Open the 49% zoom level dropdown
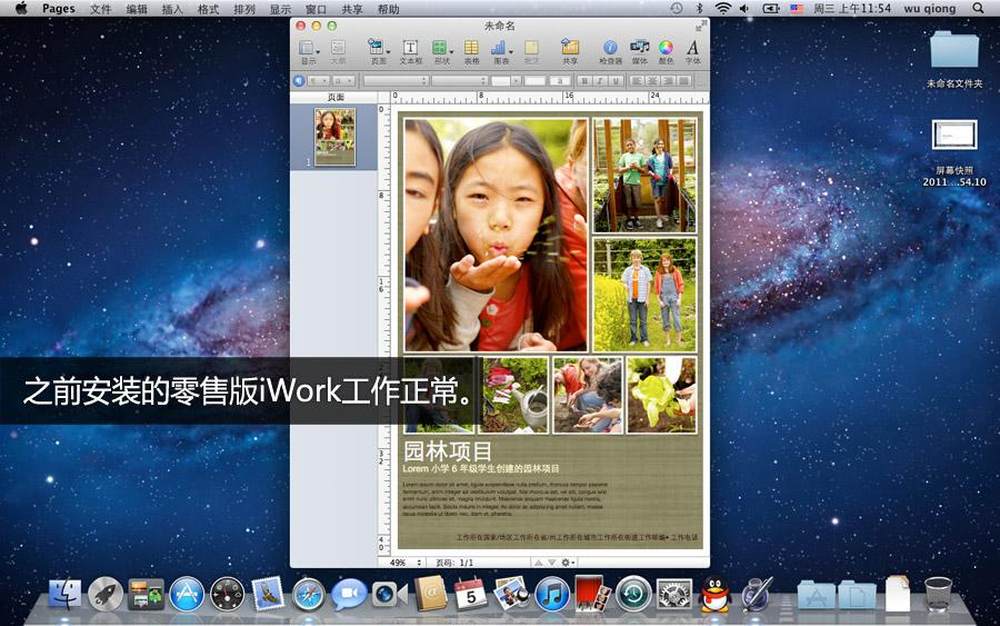The height and width of the screenshot is (626, 1000). pyautogui.click(x=406, y=562)
